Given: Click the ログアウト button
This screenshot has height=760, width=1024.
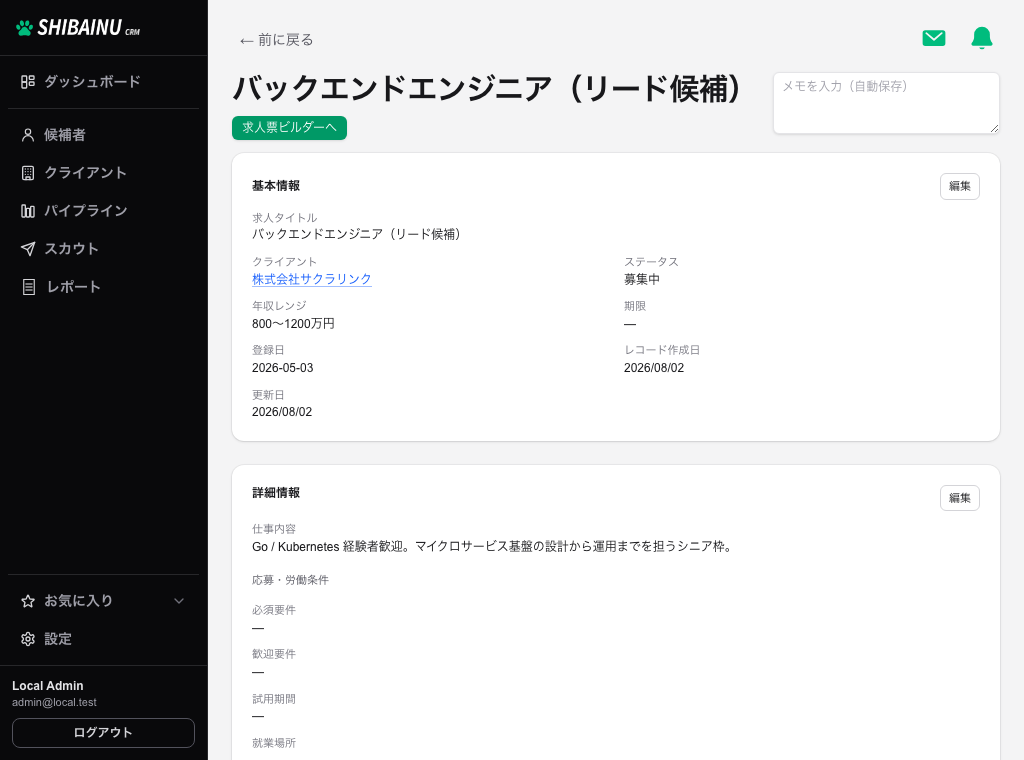Looking at the screenshot, I should pos(103,733).
